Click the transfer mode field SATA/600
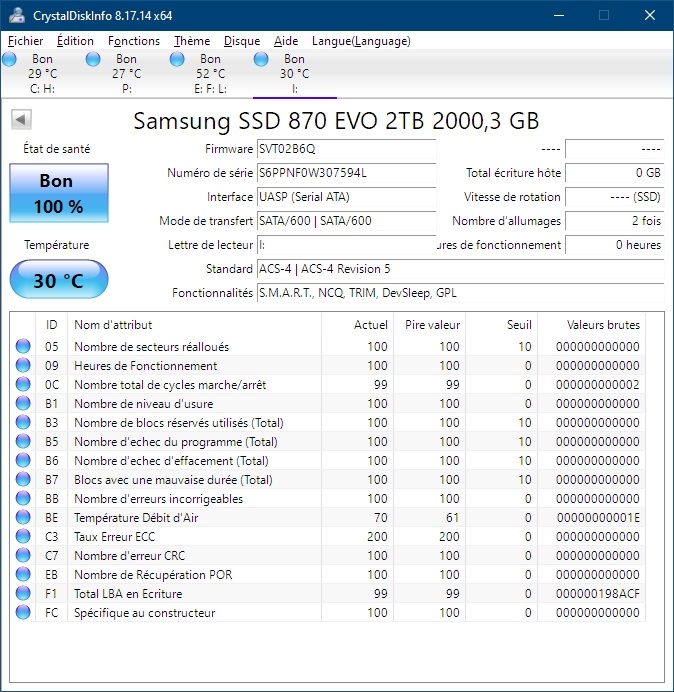Viewport: 674px width, 692px height. (346, 221)
